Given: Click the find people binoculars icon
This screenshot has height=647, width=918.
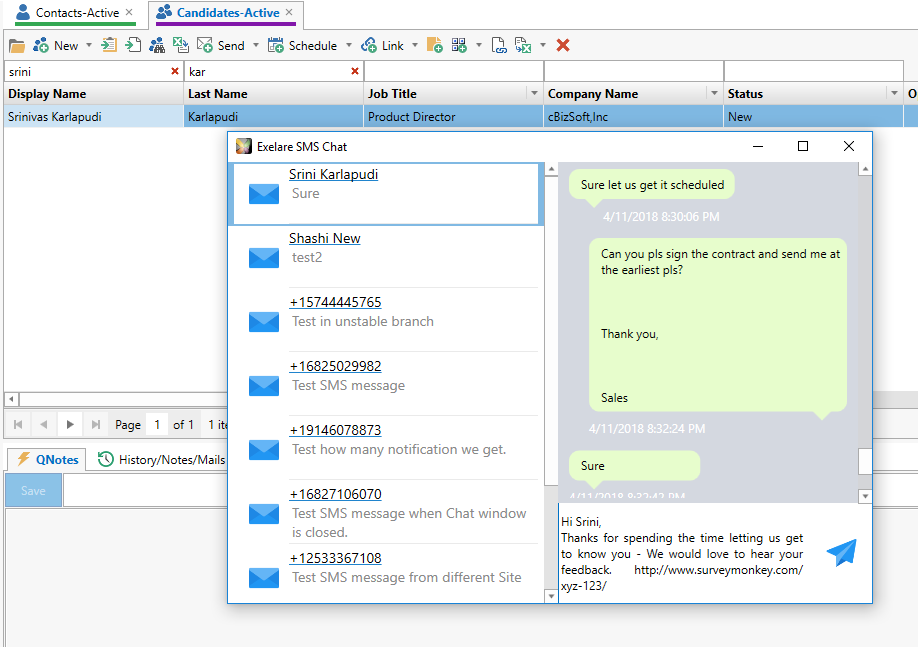Looking at the screenshot, I should pyautogui.click(x=157, y=46).
